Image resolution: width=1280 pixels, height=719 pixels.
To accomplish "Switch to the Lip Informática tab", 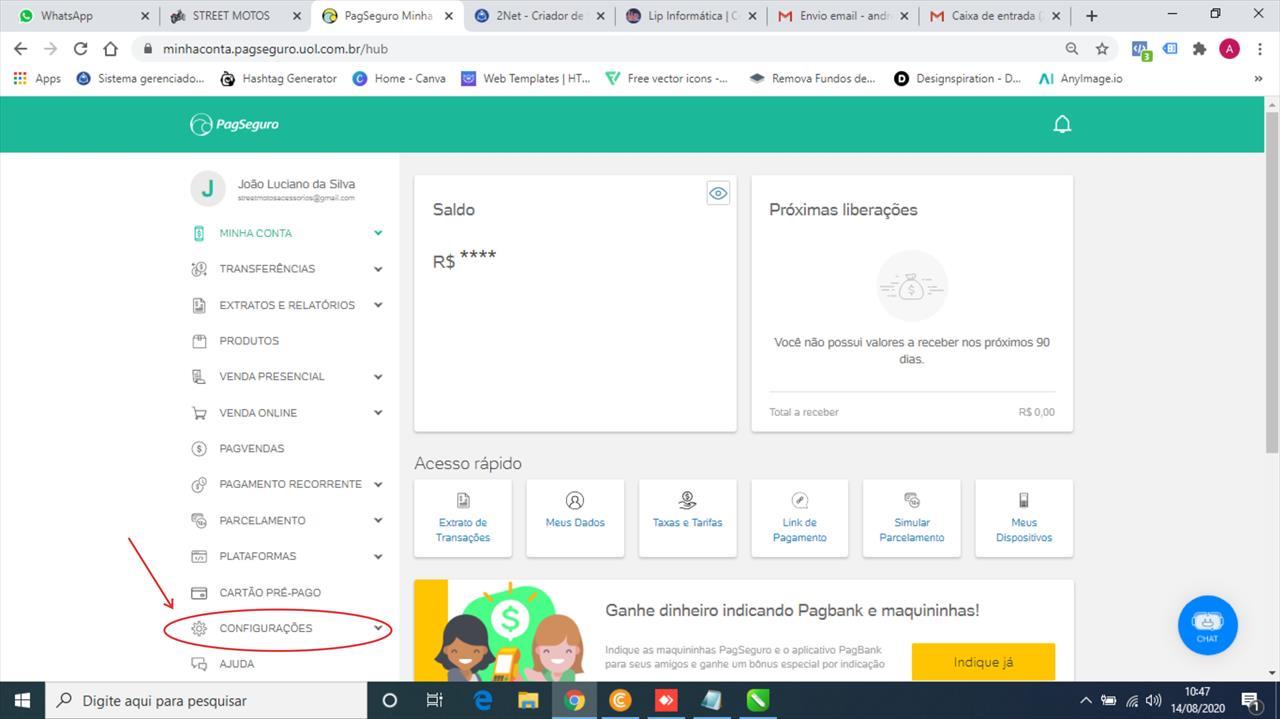I will point(692,16).
